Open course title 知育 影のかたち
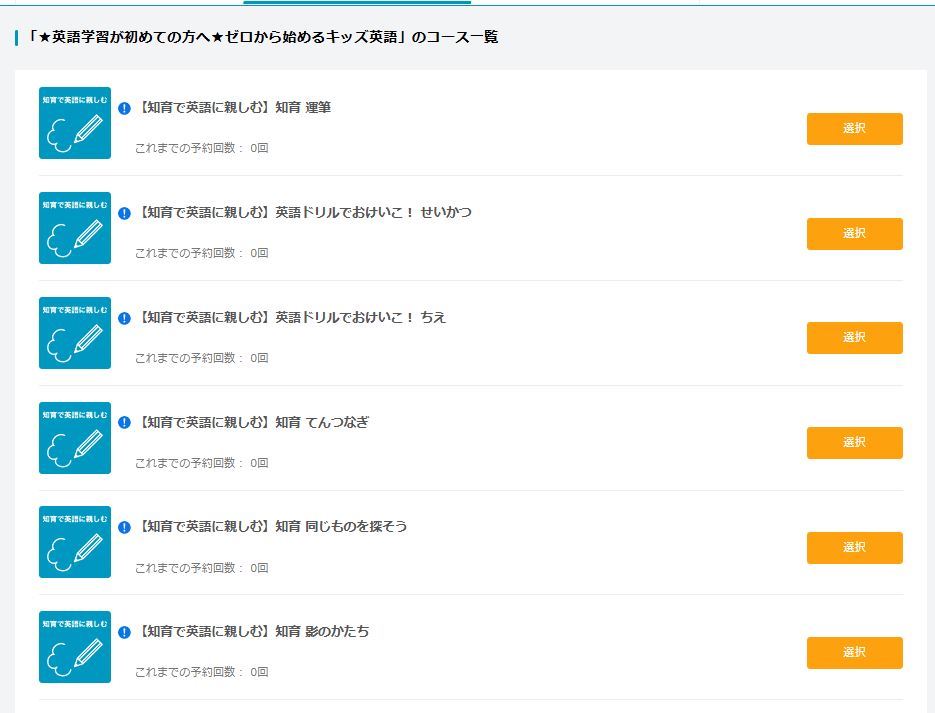This screenshot has width=935, height=713. (253, 632)
